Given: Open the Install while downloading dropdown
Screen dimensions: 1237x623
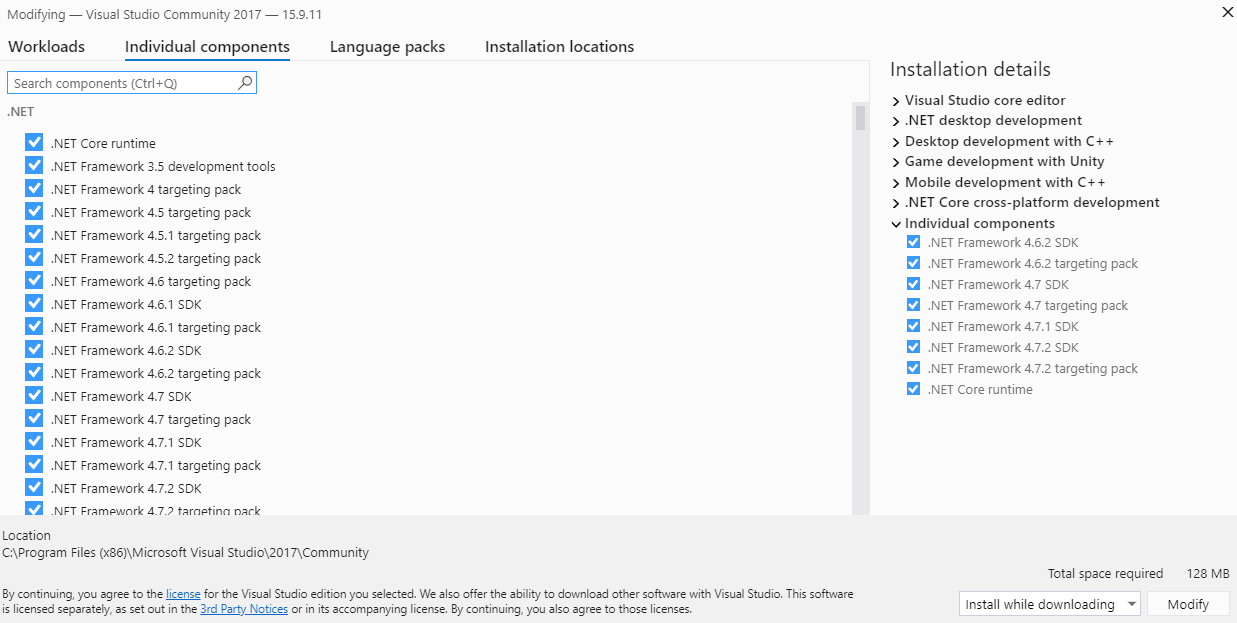Looking at the screenshot, I should pos(1050,604).
